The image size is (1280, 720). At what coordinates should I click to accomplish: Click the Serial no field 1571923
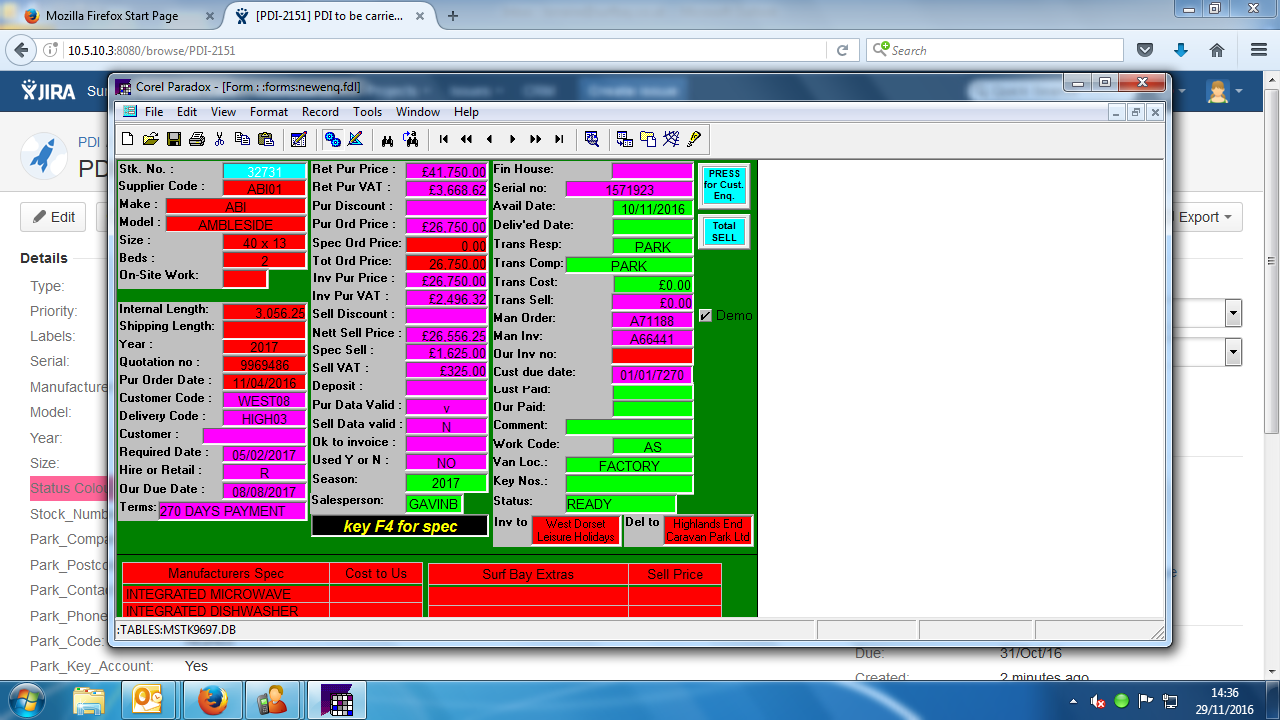click(629, 189)
